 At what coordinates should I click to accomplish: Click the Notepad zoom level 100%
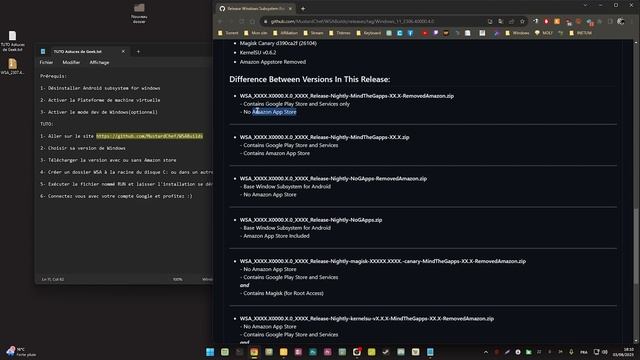(x=178, y=280)
